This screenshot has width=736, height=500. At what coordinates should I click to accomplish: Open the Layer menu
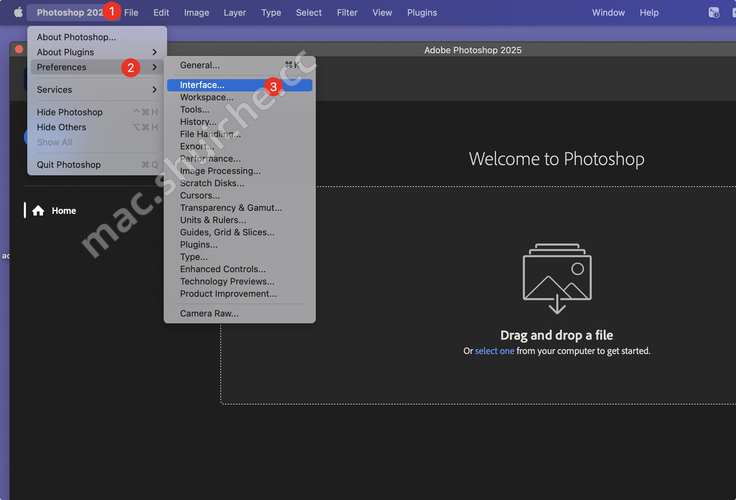pos(234,13)
